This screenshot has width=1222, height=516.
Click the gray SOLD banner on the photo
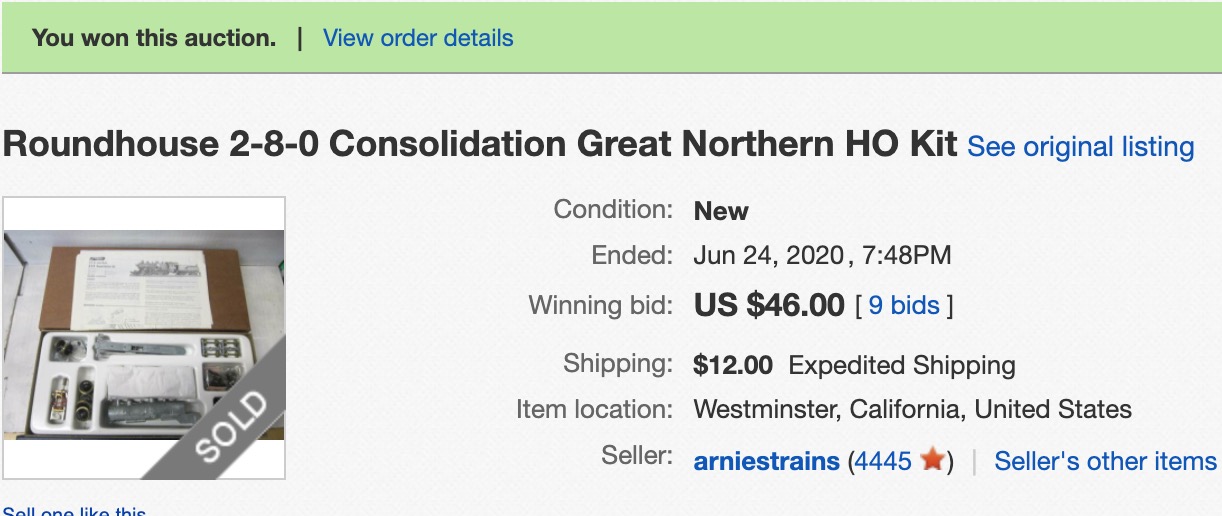coord(215,410)
